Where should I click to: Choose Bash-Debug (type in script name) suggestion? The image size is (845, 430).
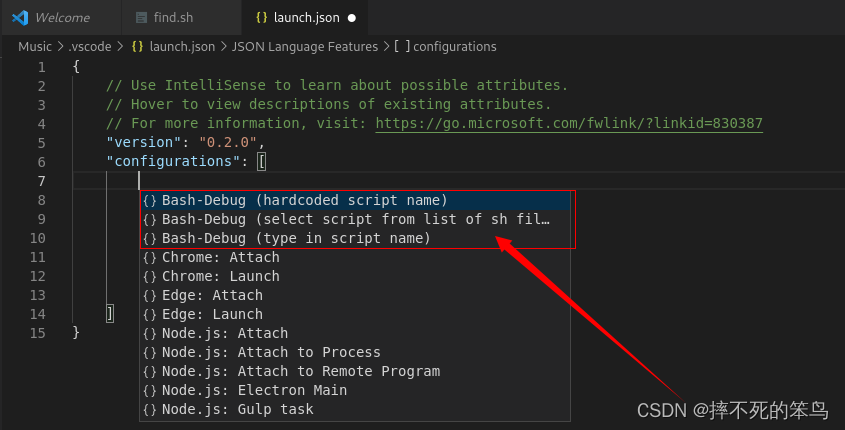coord(356,238)
